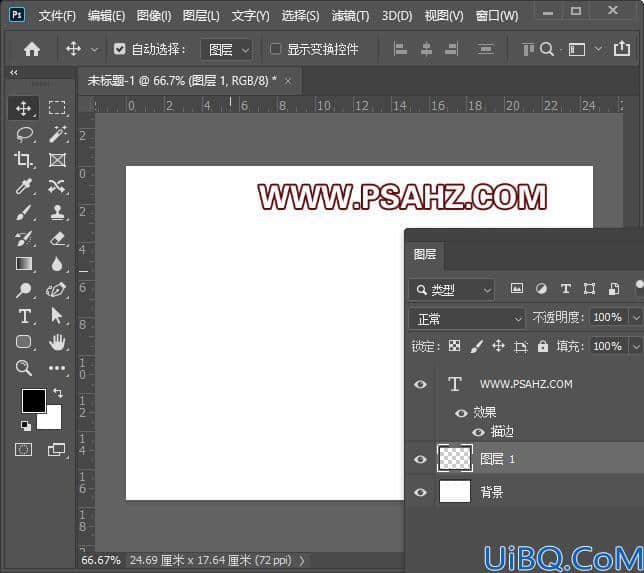
Task: Enable Show Transform Controls checkbox
Action: pos(275,49)
